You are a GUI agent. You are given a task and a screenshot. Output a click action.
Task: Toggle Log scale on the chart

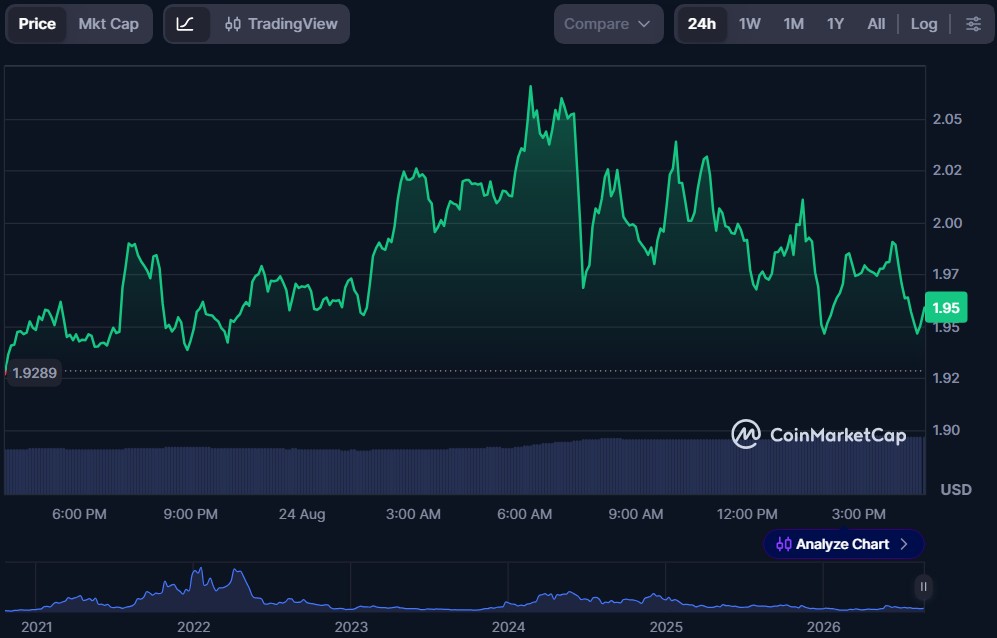924,24
